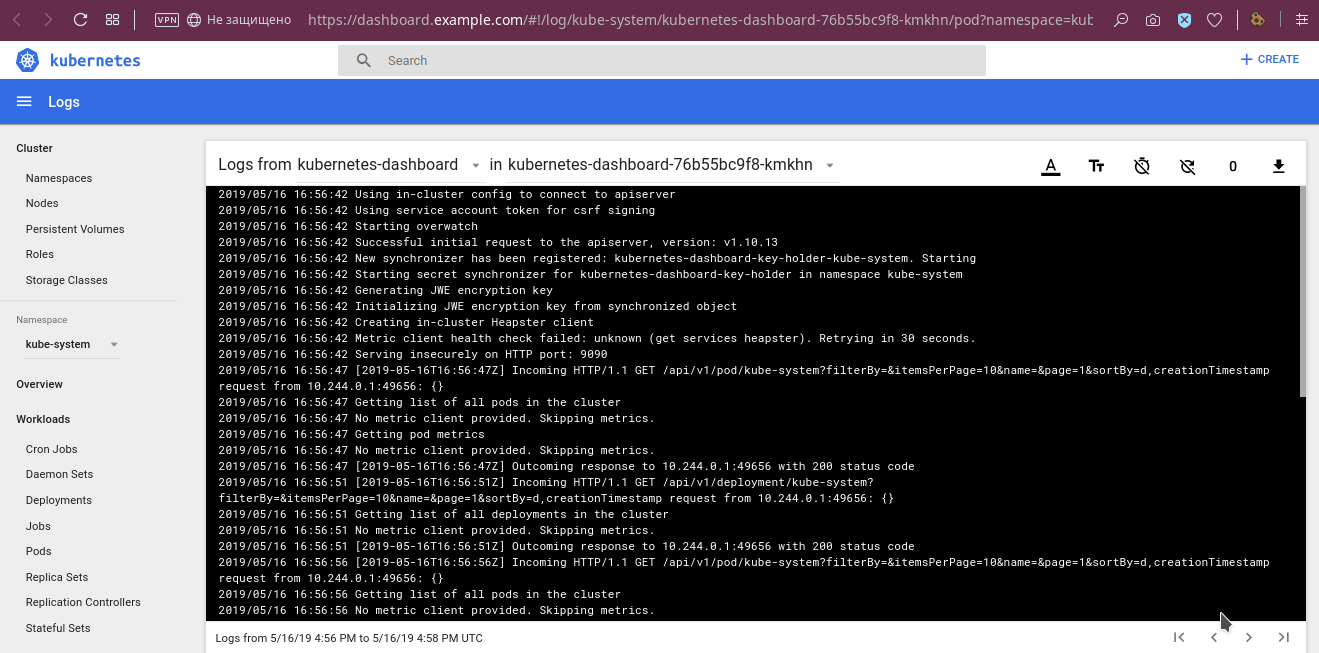The width and height of the screenshot is (1319, 653).
Task: Open Storage Classes in sidebar
Action: [67, 280]
